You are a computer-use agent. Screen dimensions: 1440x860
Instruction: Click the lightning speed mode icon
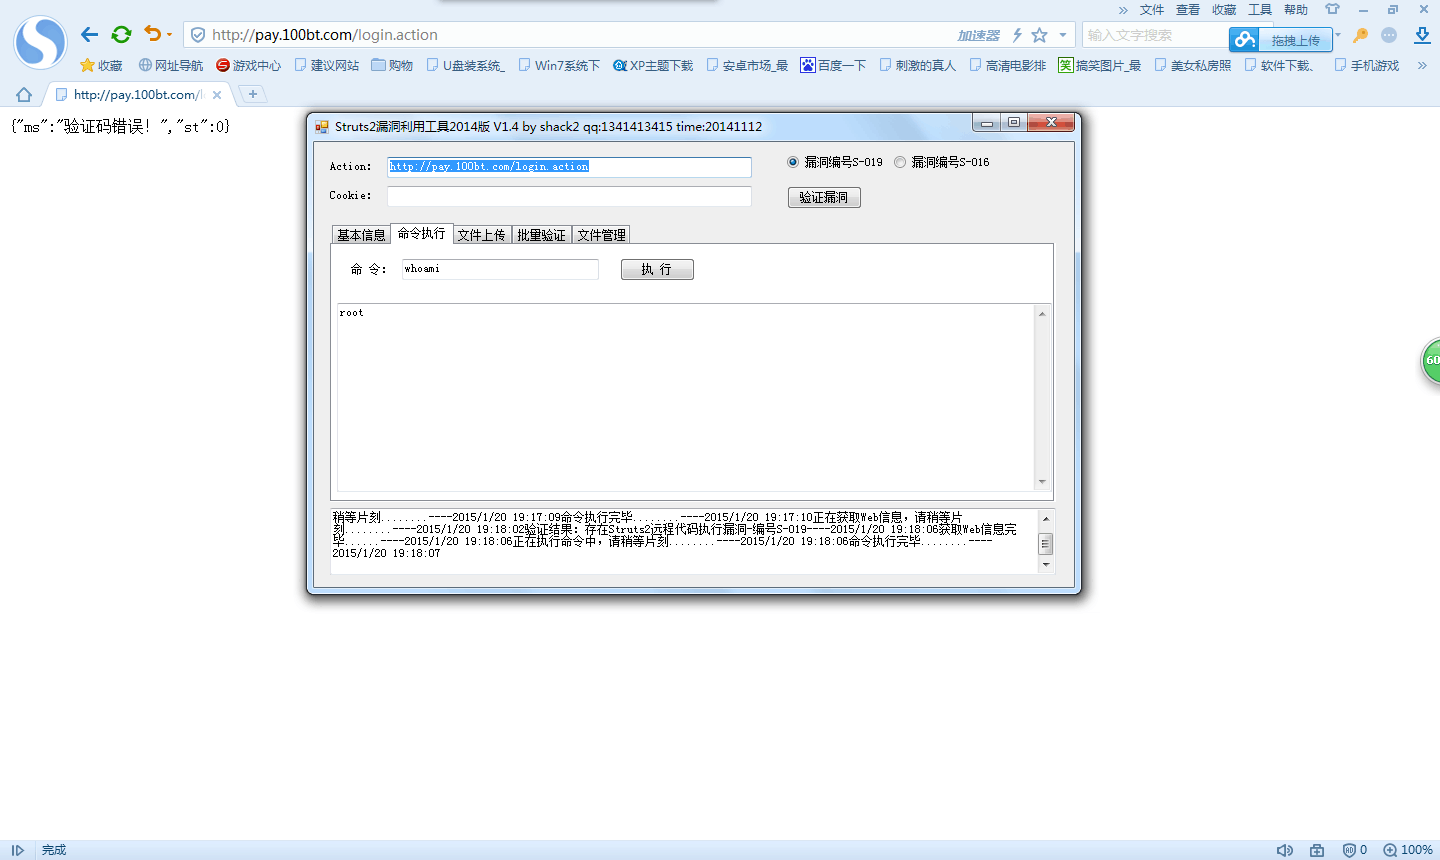pos(1017,35)
